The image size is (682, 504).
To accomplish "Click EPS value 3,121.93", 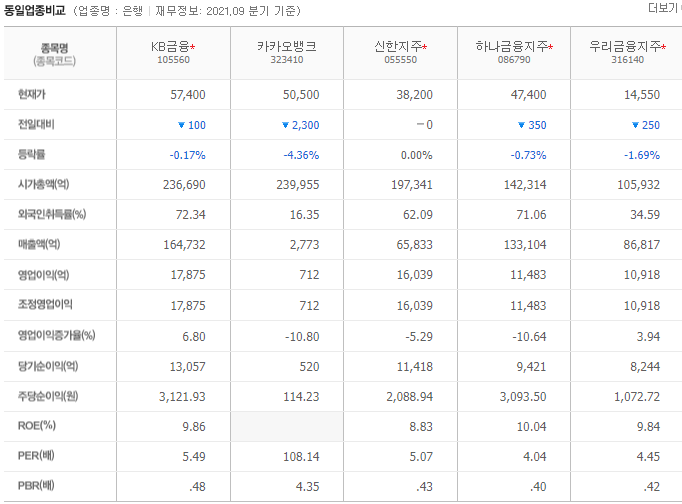I will 182,397.
